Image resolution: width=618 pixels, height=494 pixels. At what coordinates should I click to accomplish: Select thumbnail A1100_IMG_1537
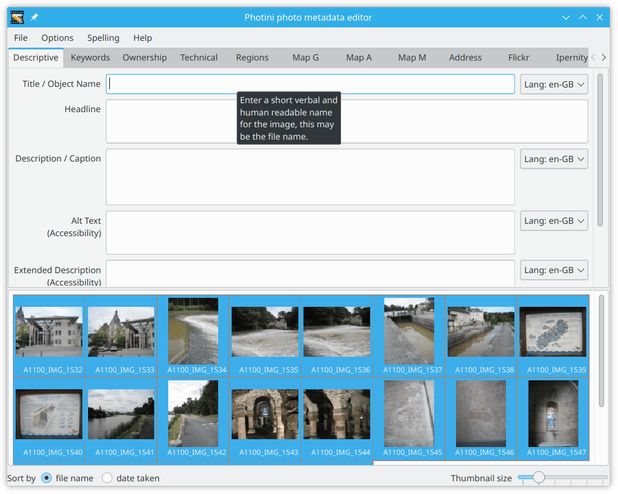409,336
